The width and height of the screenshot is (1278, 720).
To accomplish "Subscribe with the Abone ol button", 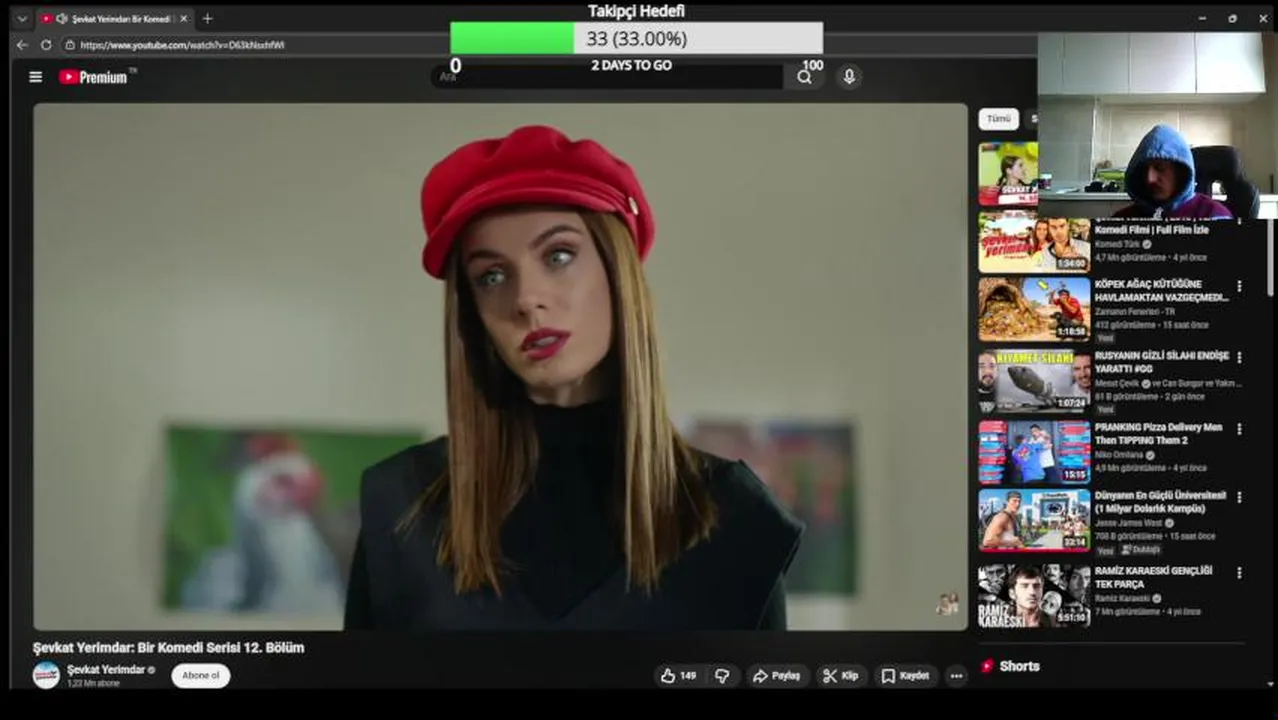I will click(201, 675).
